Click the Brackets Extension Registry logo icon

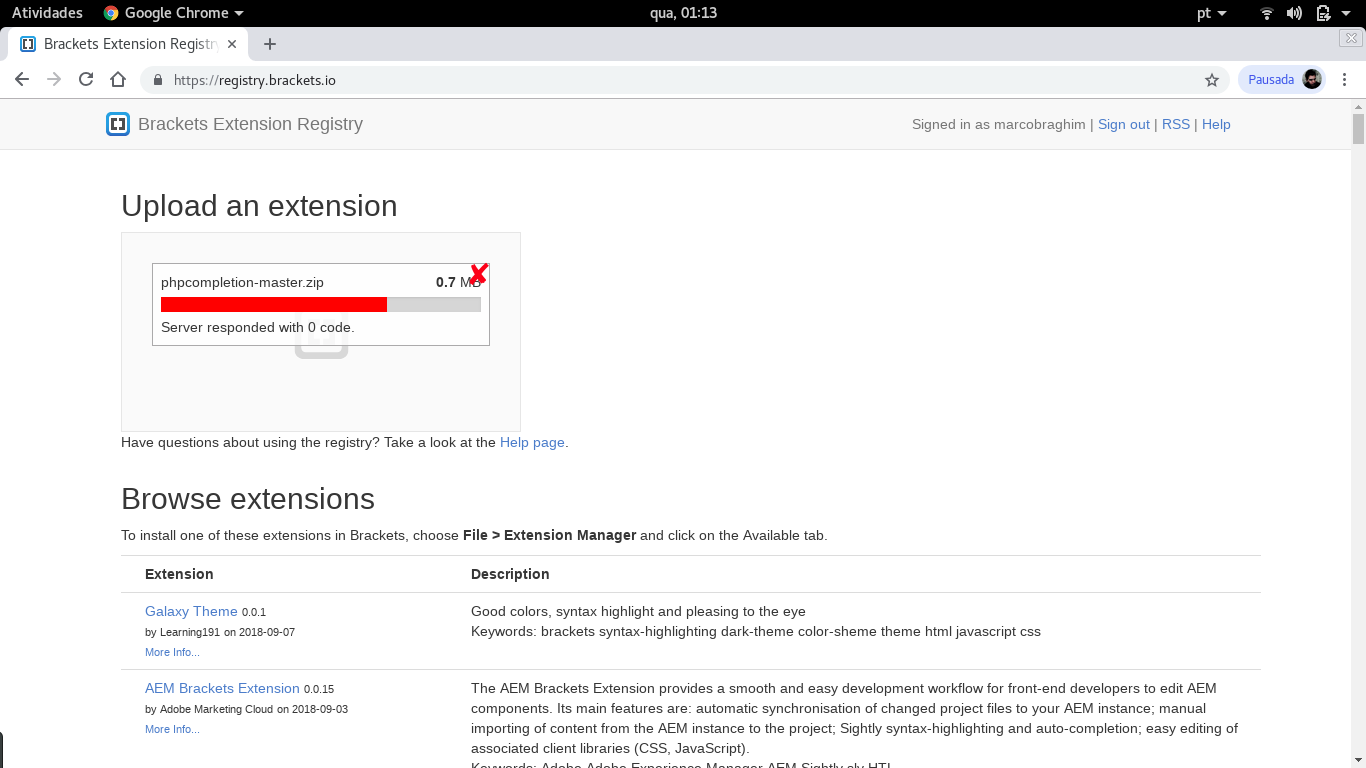point(118,124)
